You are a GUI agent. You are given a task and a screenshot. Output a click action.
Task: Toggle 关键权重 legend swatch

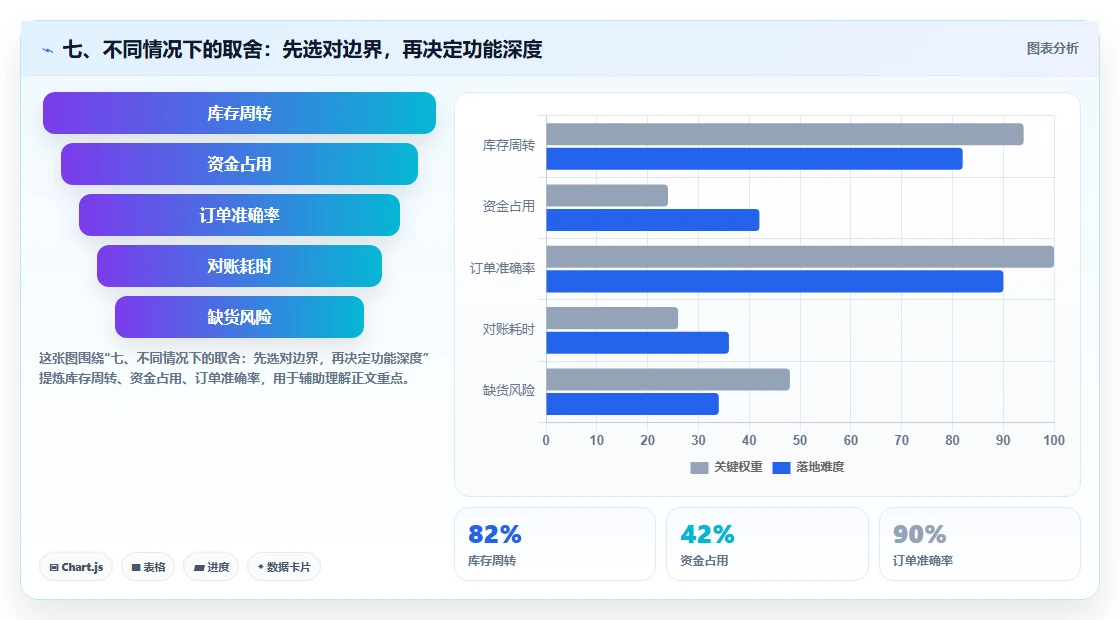pos(699,467)
